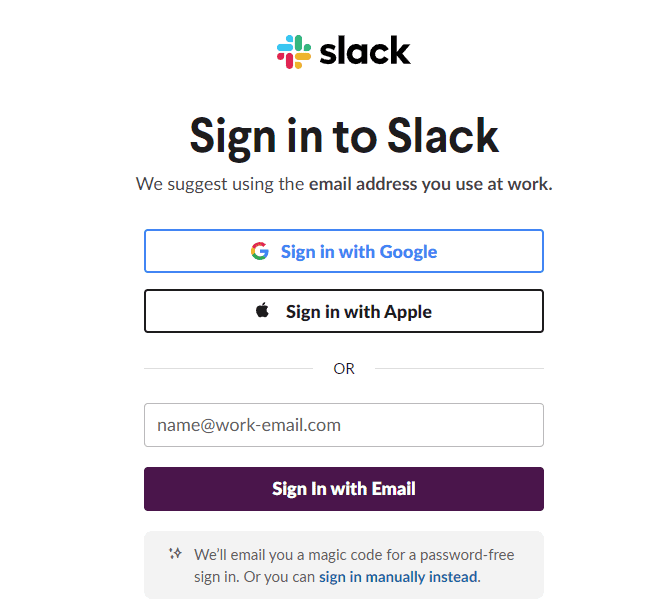The height and width of the screenshot is (616, 671).
Task: Open the sign in manually instead link
Action: (x=398, y=577)
